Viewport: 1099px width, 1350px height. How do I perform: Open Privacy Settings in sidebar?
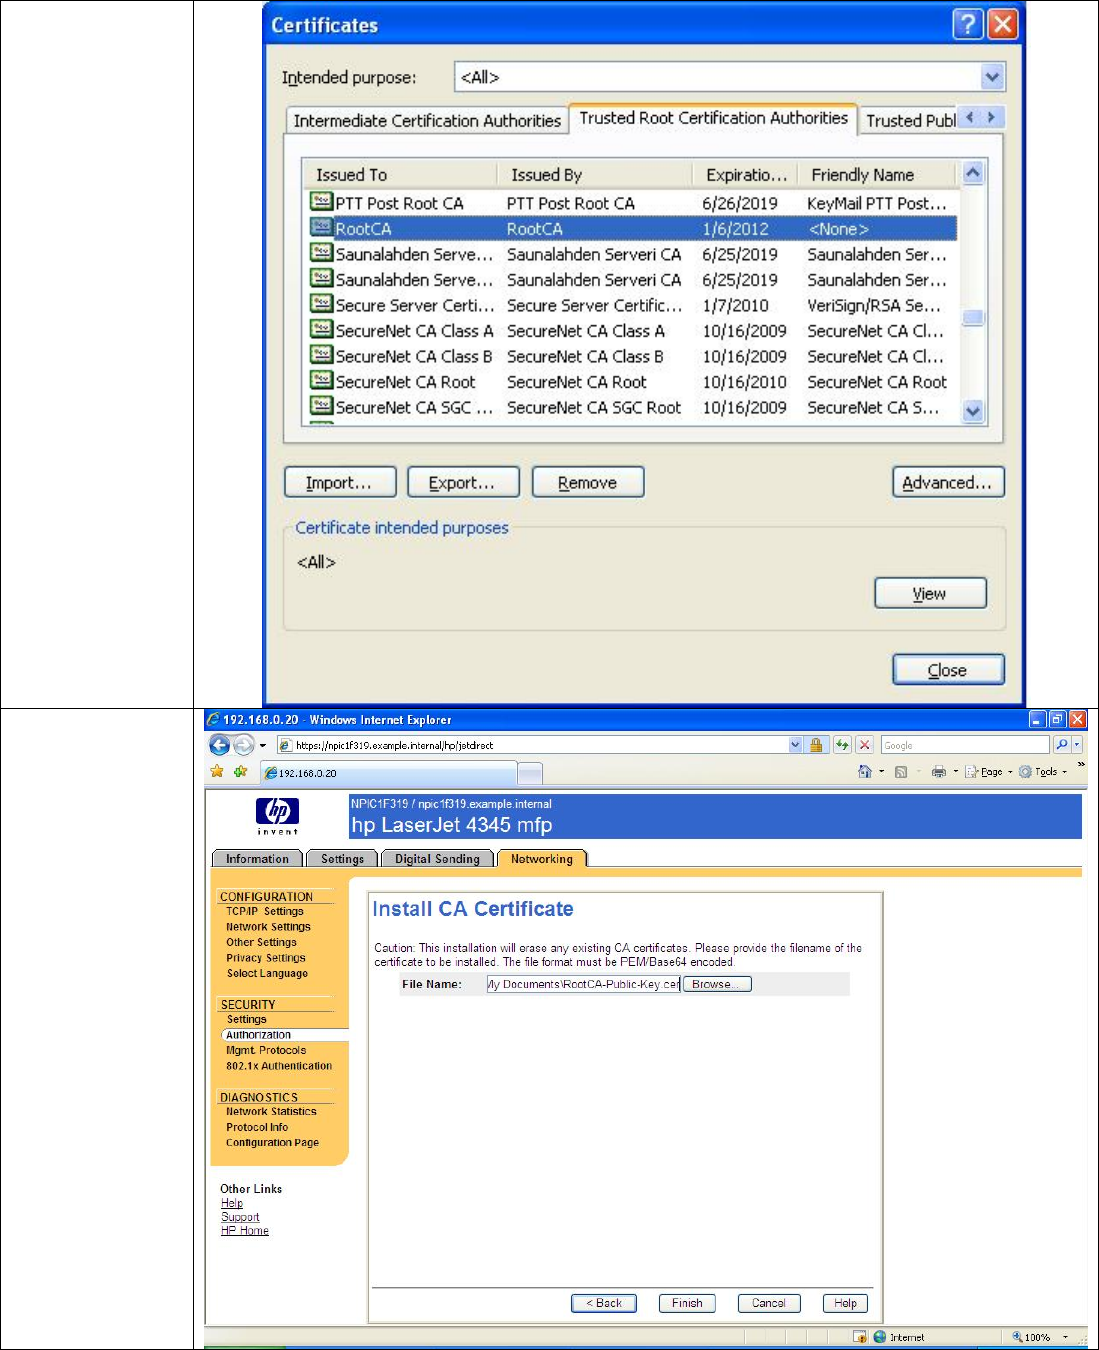pos(265,958)
